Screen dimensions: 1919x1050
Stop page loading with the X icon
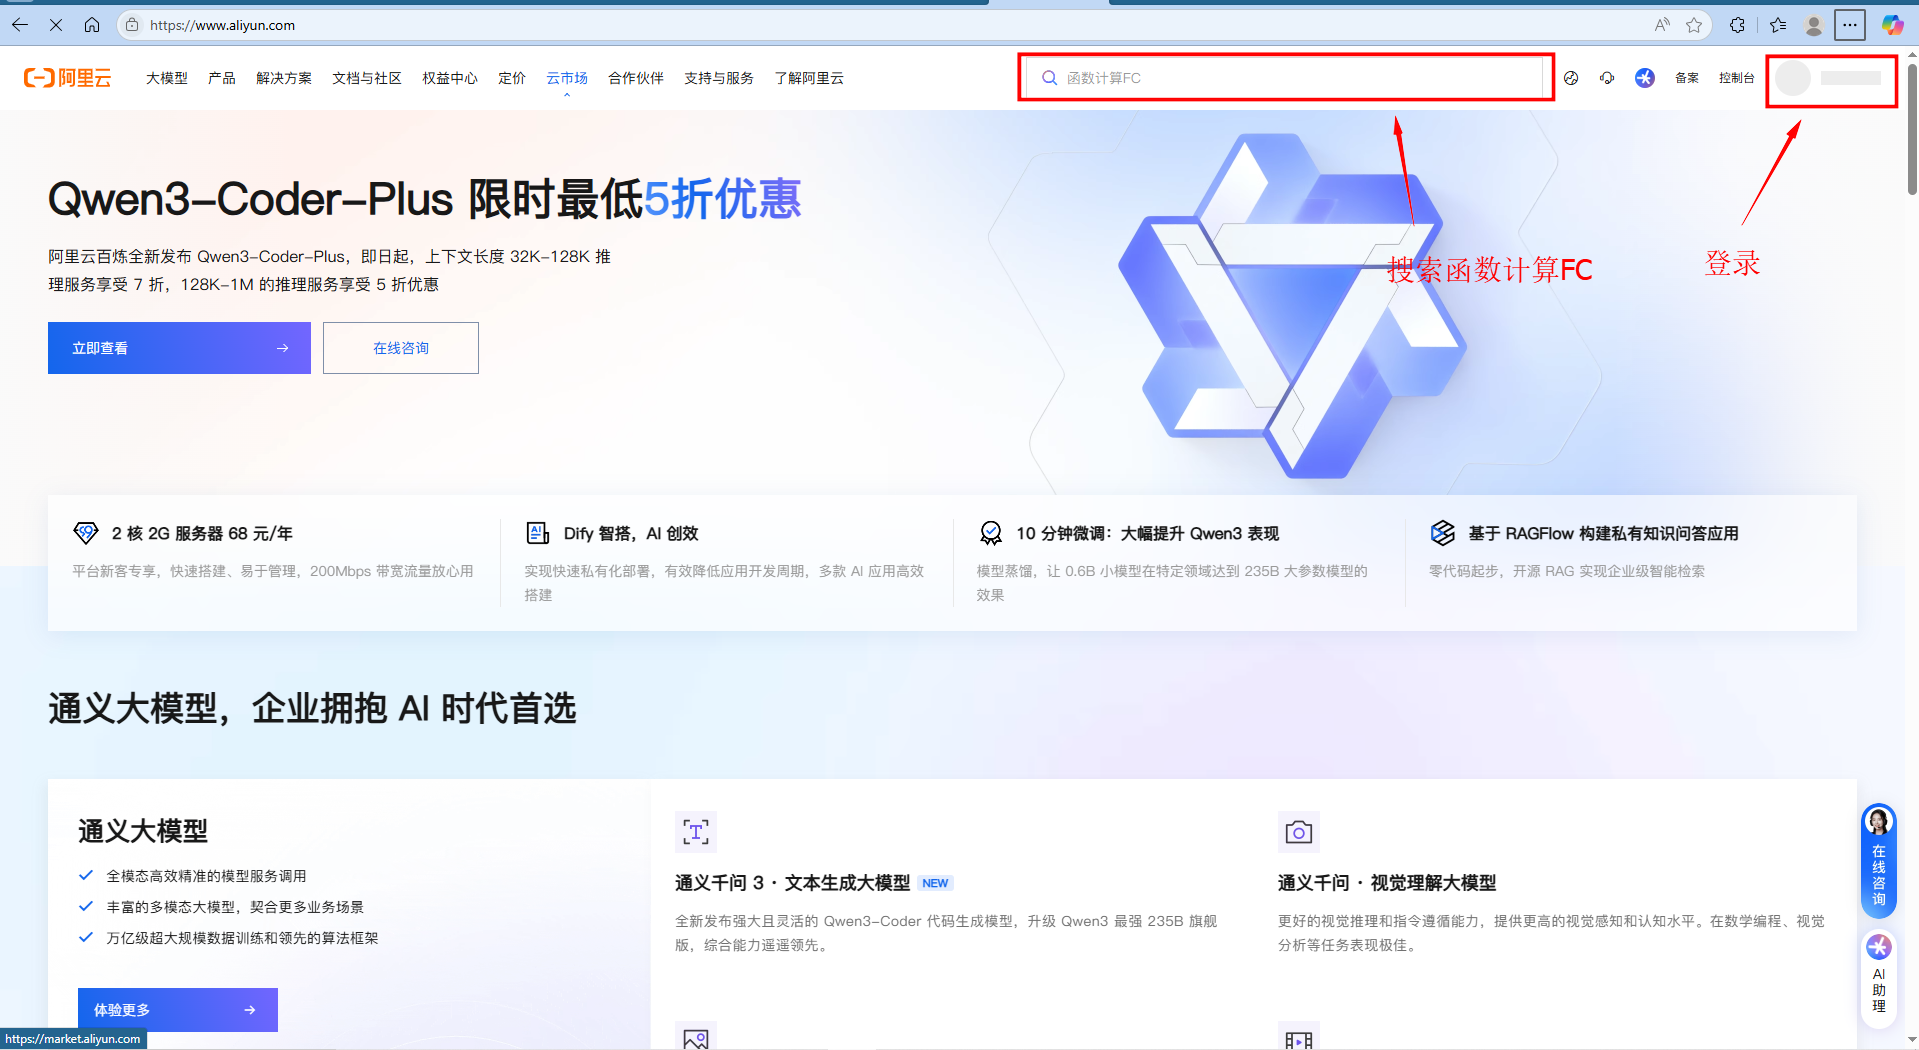[56, 25]
